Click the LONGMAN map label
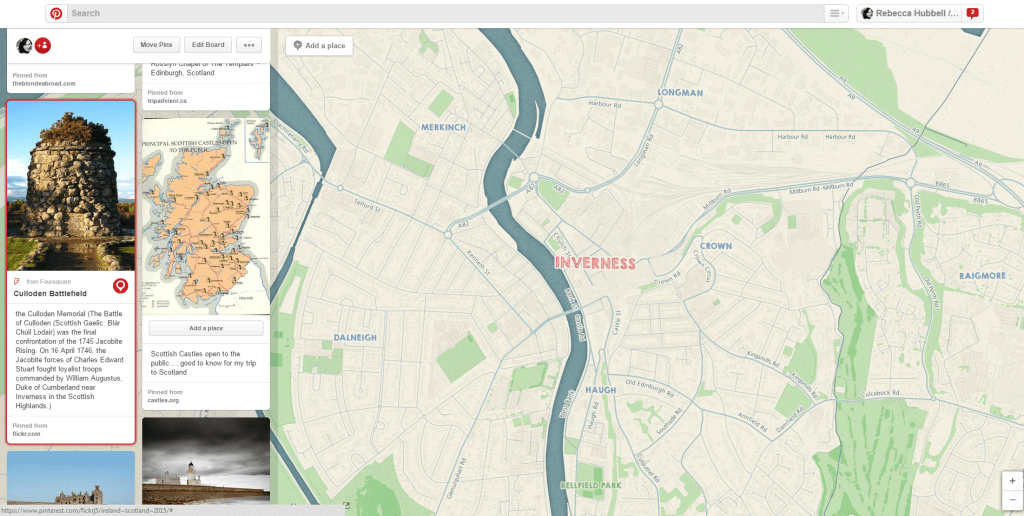The width and height of the screenshot is (1024, 516). click(680, 93)
